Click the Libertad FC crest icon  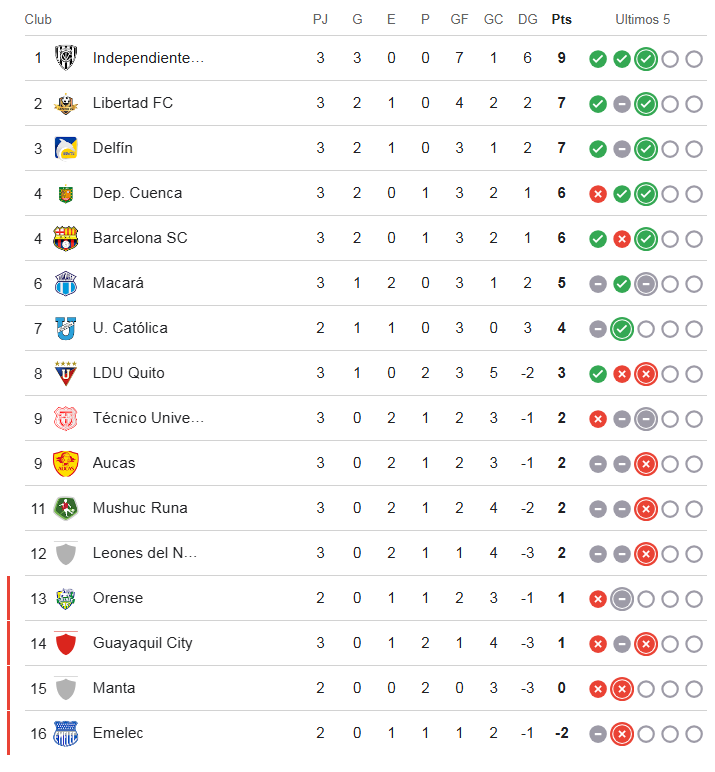coord(66,103)
